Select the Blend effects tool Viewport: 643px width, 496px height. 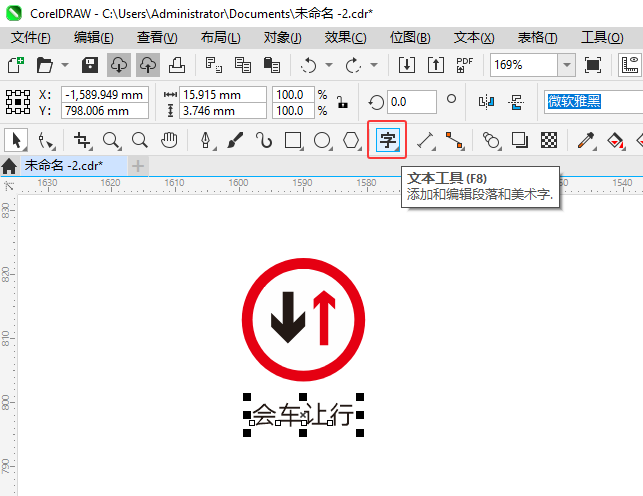coord(491,140)
